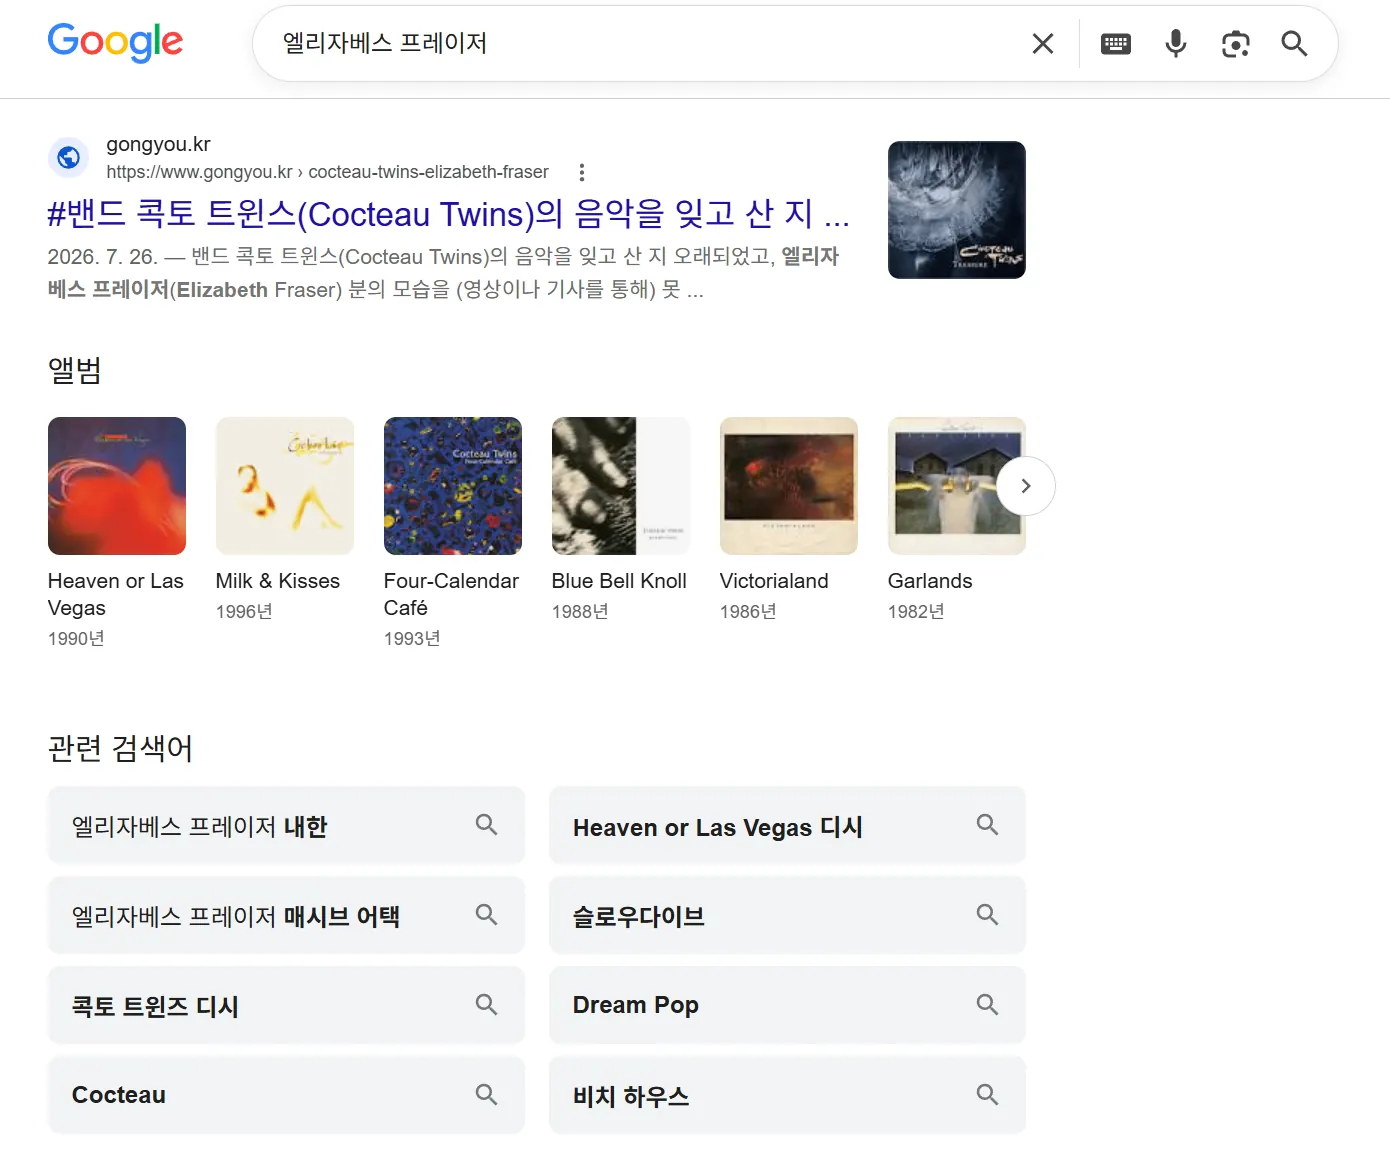The height and width of the screenshot is (1149, 1390).
Task: Click the gongyou.kr URL breadcrumb
Action: pos(328,172)
